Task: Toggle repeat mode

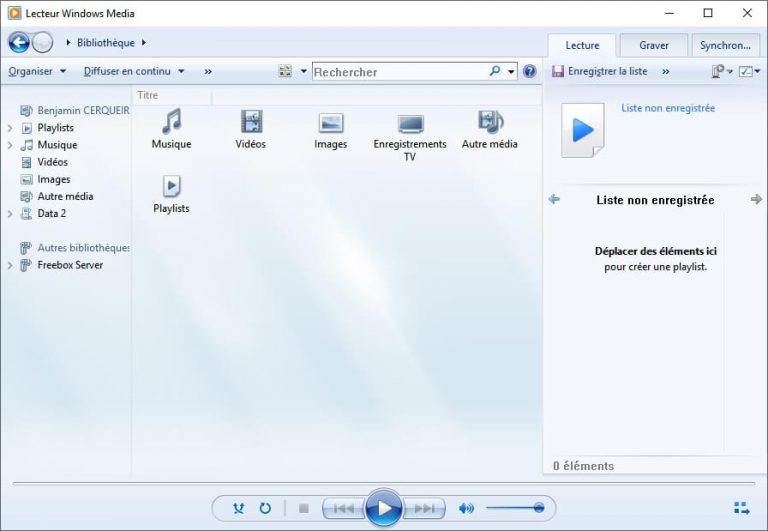Action: 265,508
